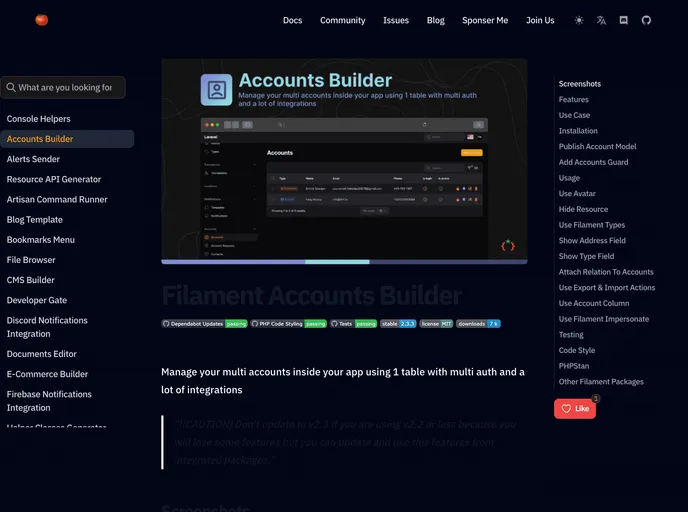Click the search magnifier icon
The image size is (688, 512).
(11, 87)
